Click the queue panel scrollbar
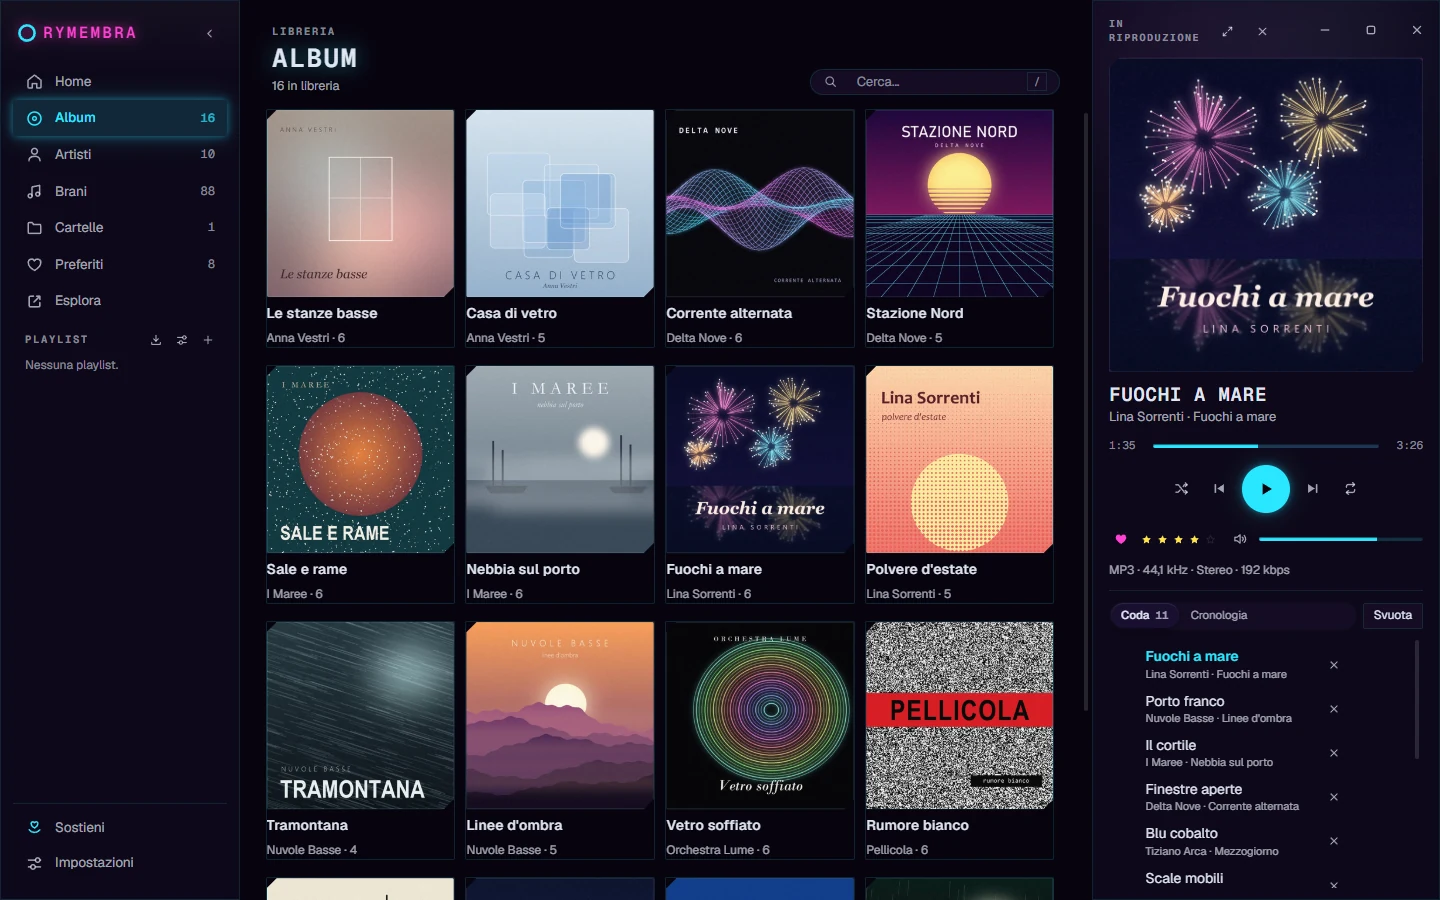Image resolution: width=1440 pixels, height=900 pixels. coord(1417,700)
